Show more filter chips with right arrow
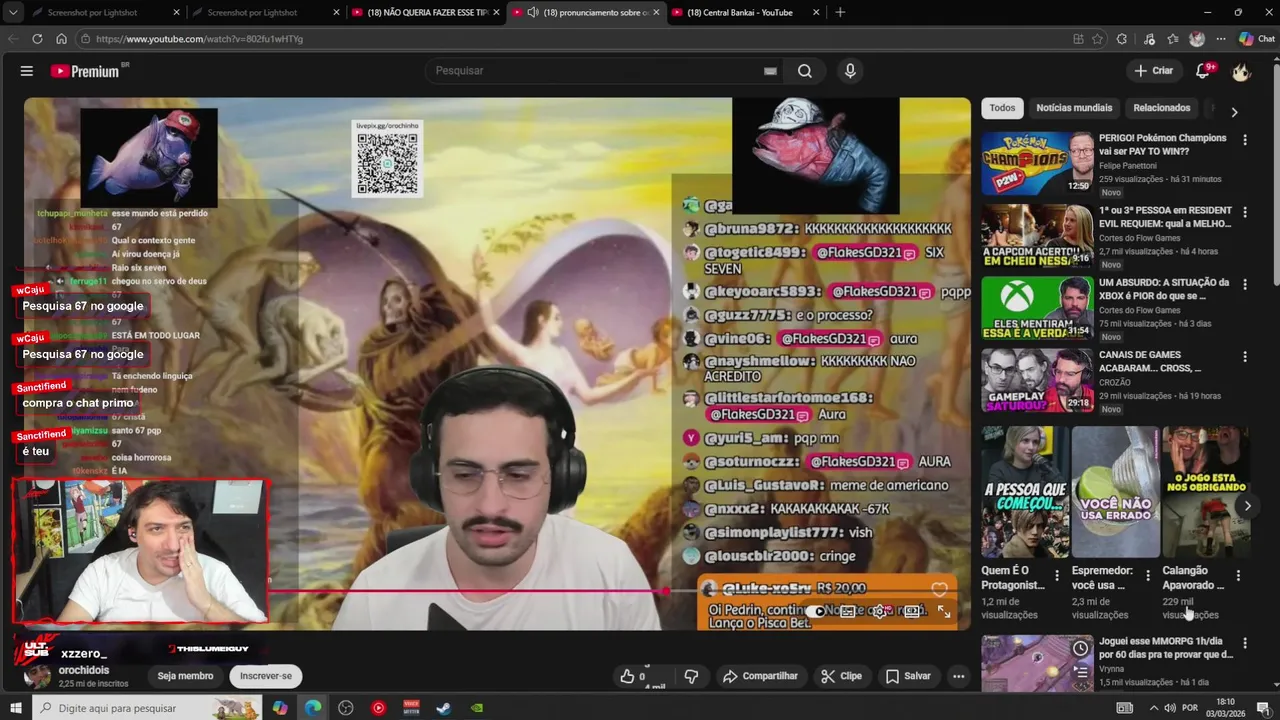 (1234, 112)
